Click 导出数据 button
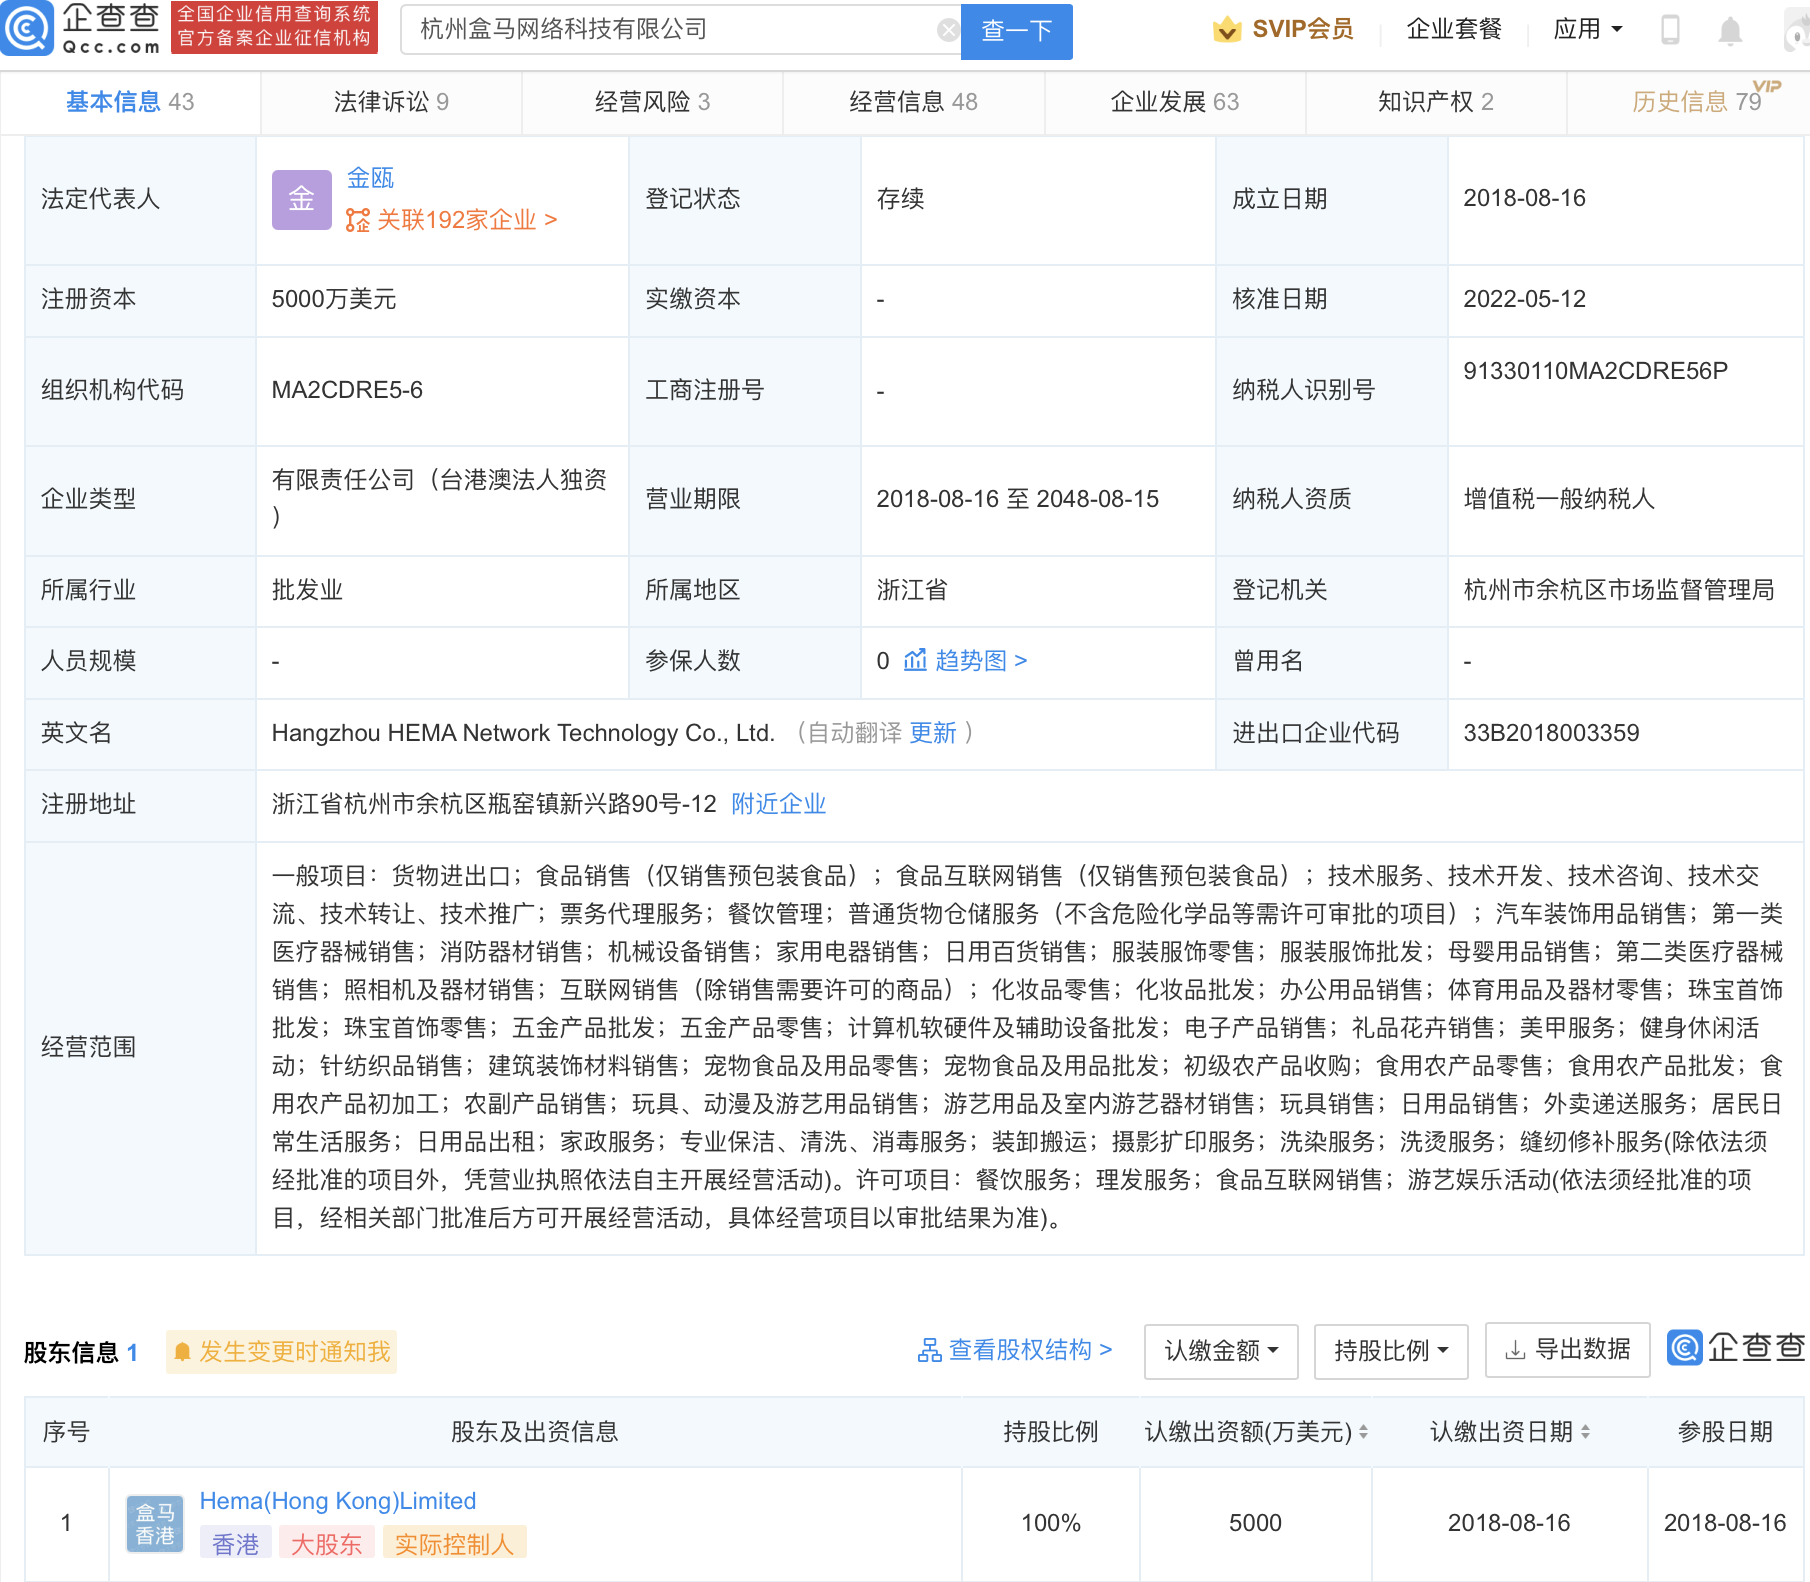The height and width of the screenshot is (1582, 1810). pos(1567,1350)
